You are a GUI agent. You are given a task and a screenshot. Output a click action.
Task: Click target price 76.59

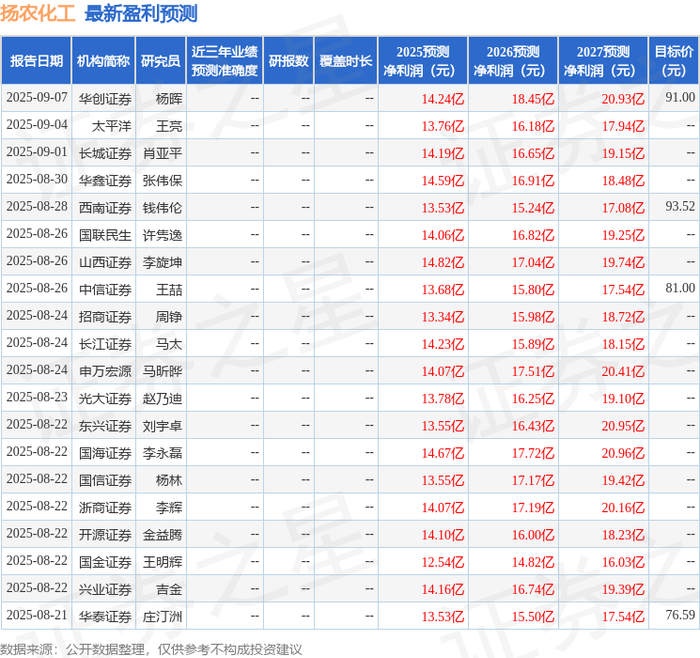click(680, 615)
